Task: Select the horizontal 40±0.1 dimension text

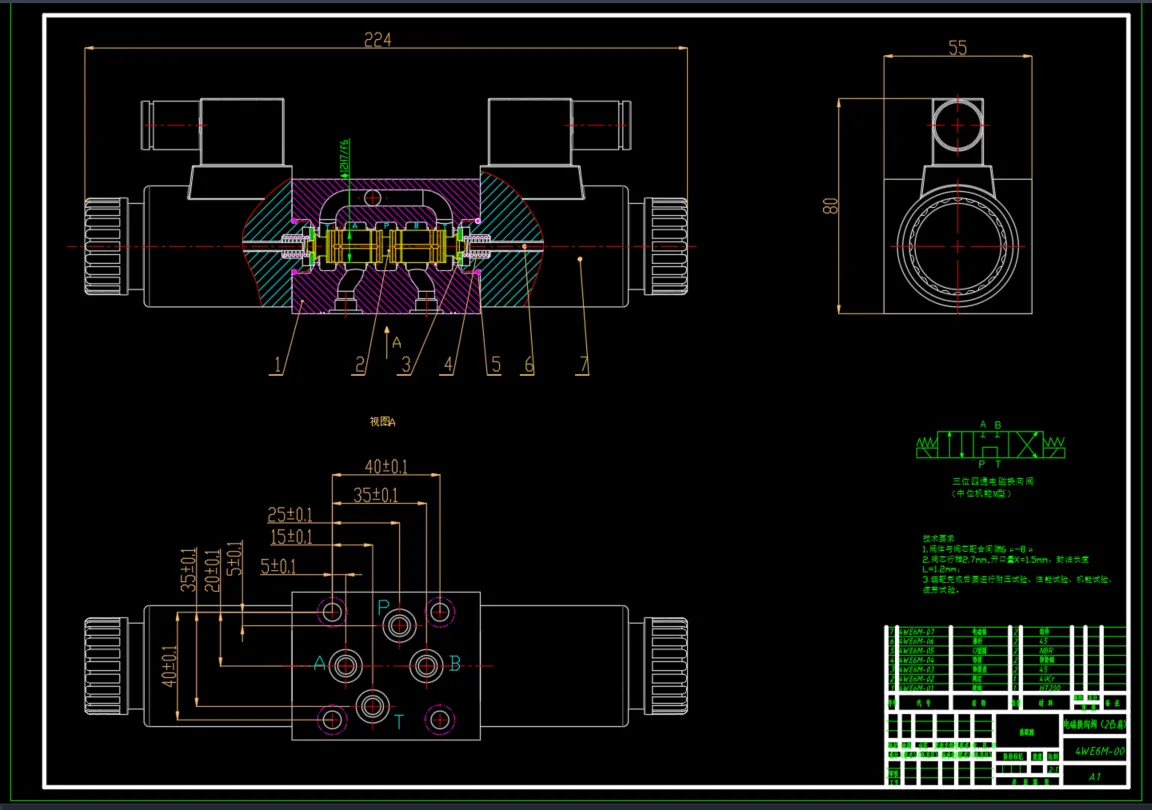Action: point(386,466)
